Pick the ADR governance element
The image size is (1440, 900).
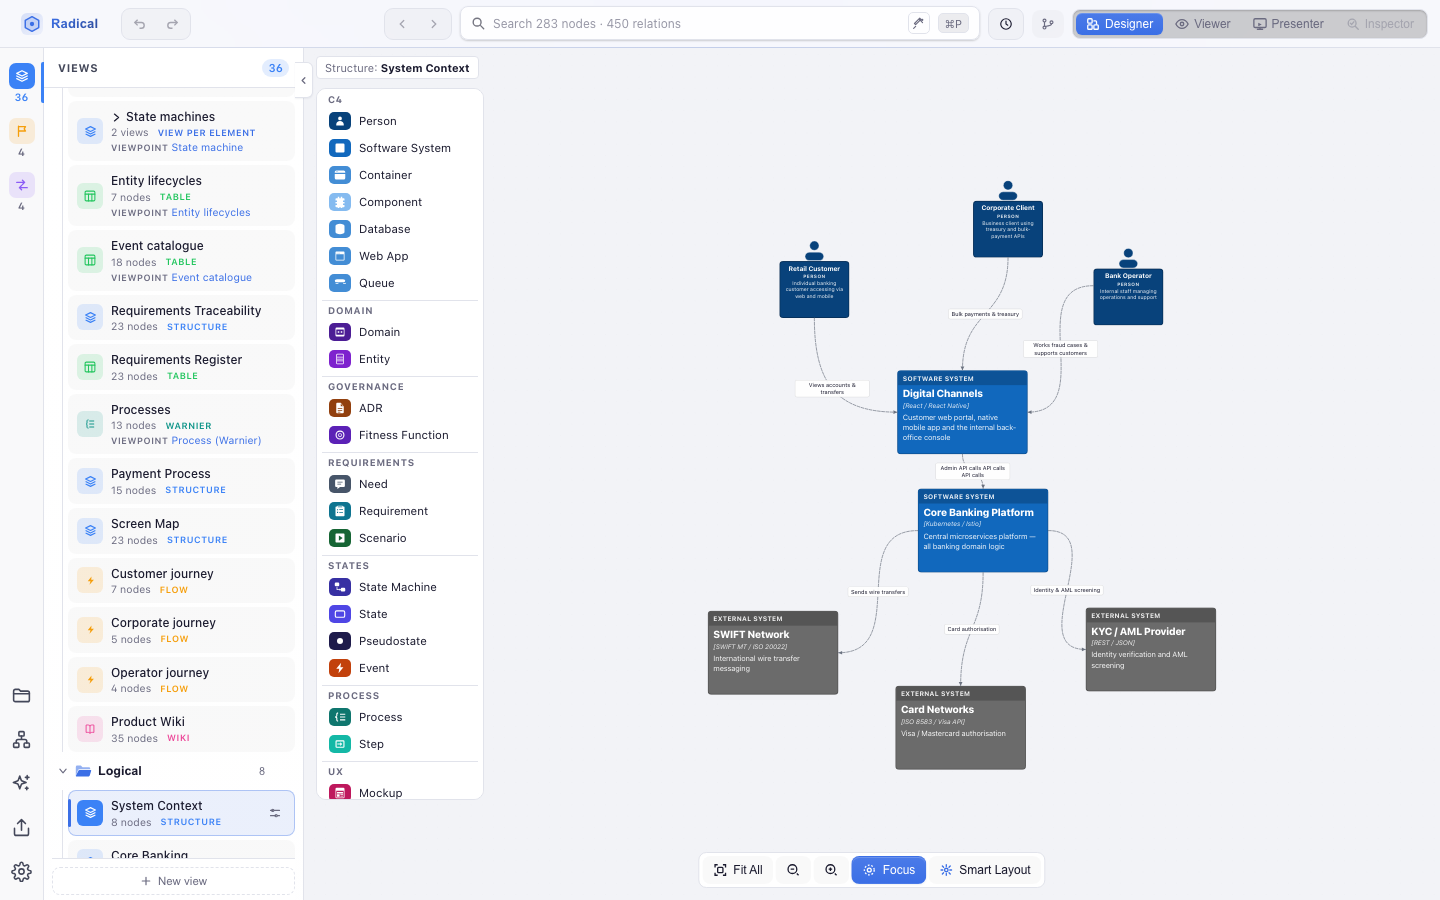(x=400, y=408)
